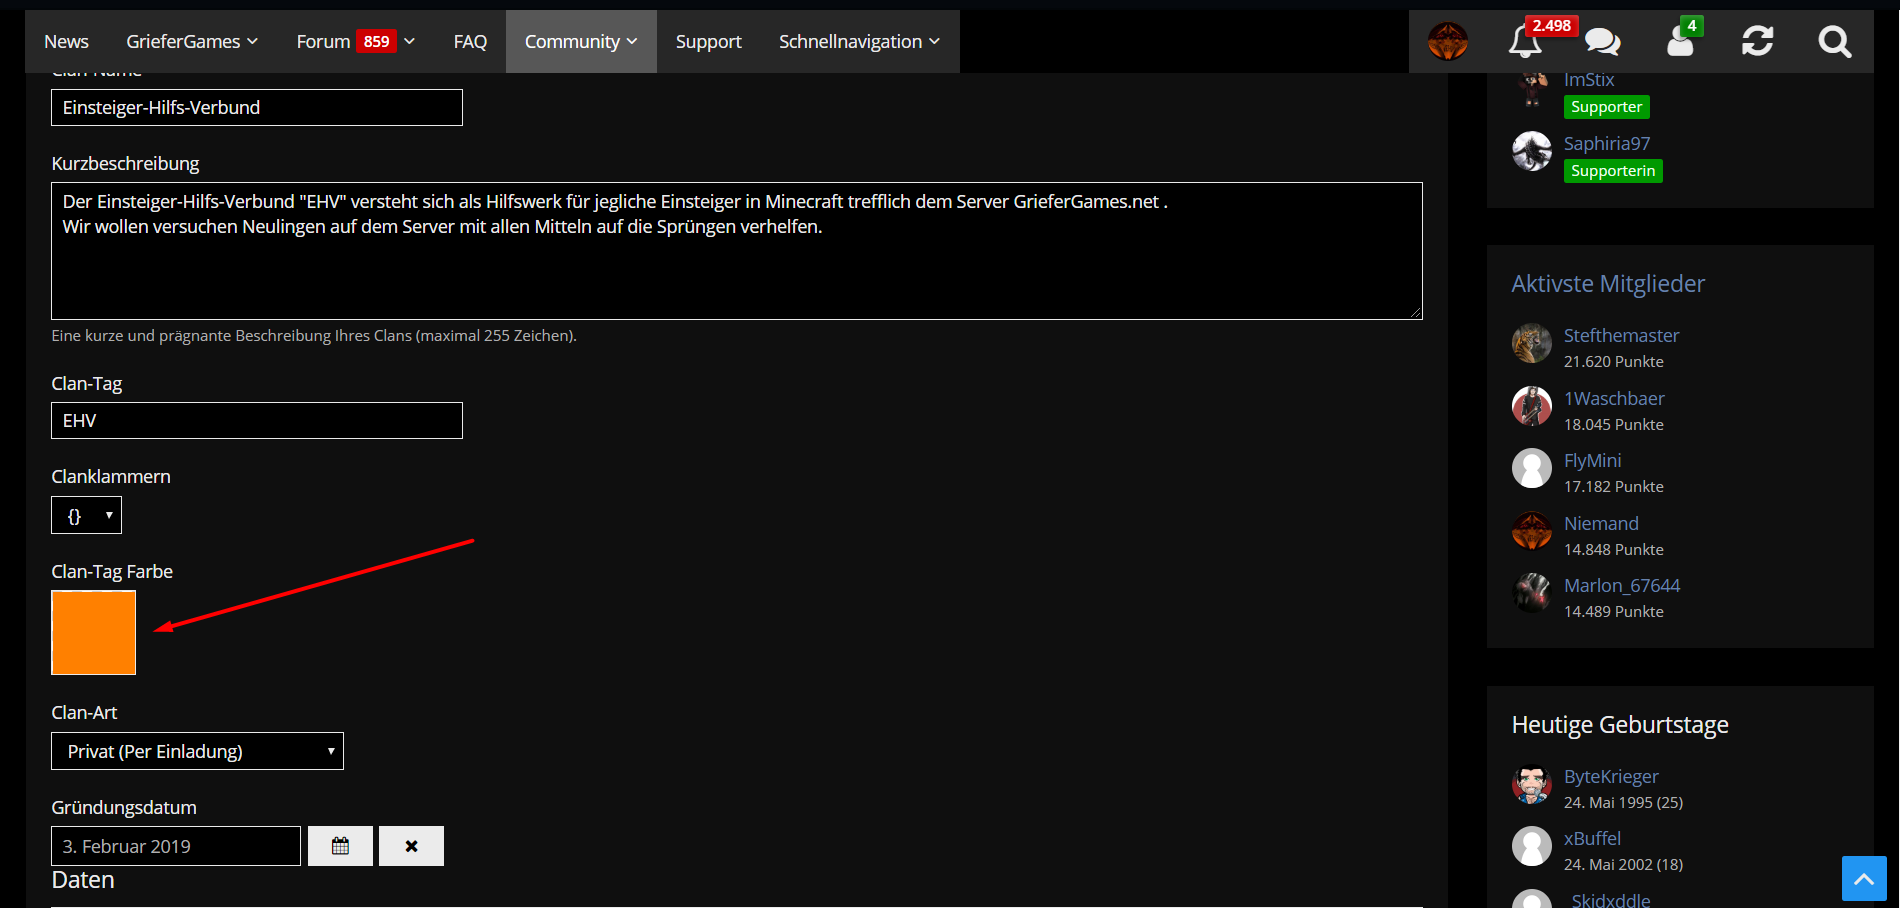Clear the founding date with X button
The image size is (1900, 908).
[411, 846]
